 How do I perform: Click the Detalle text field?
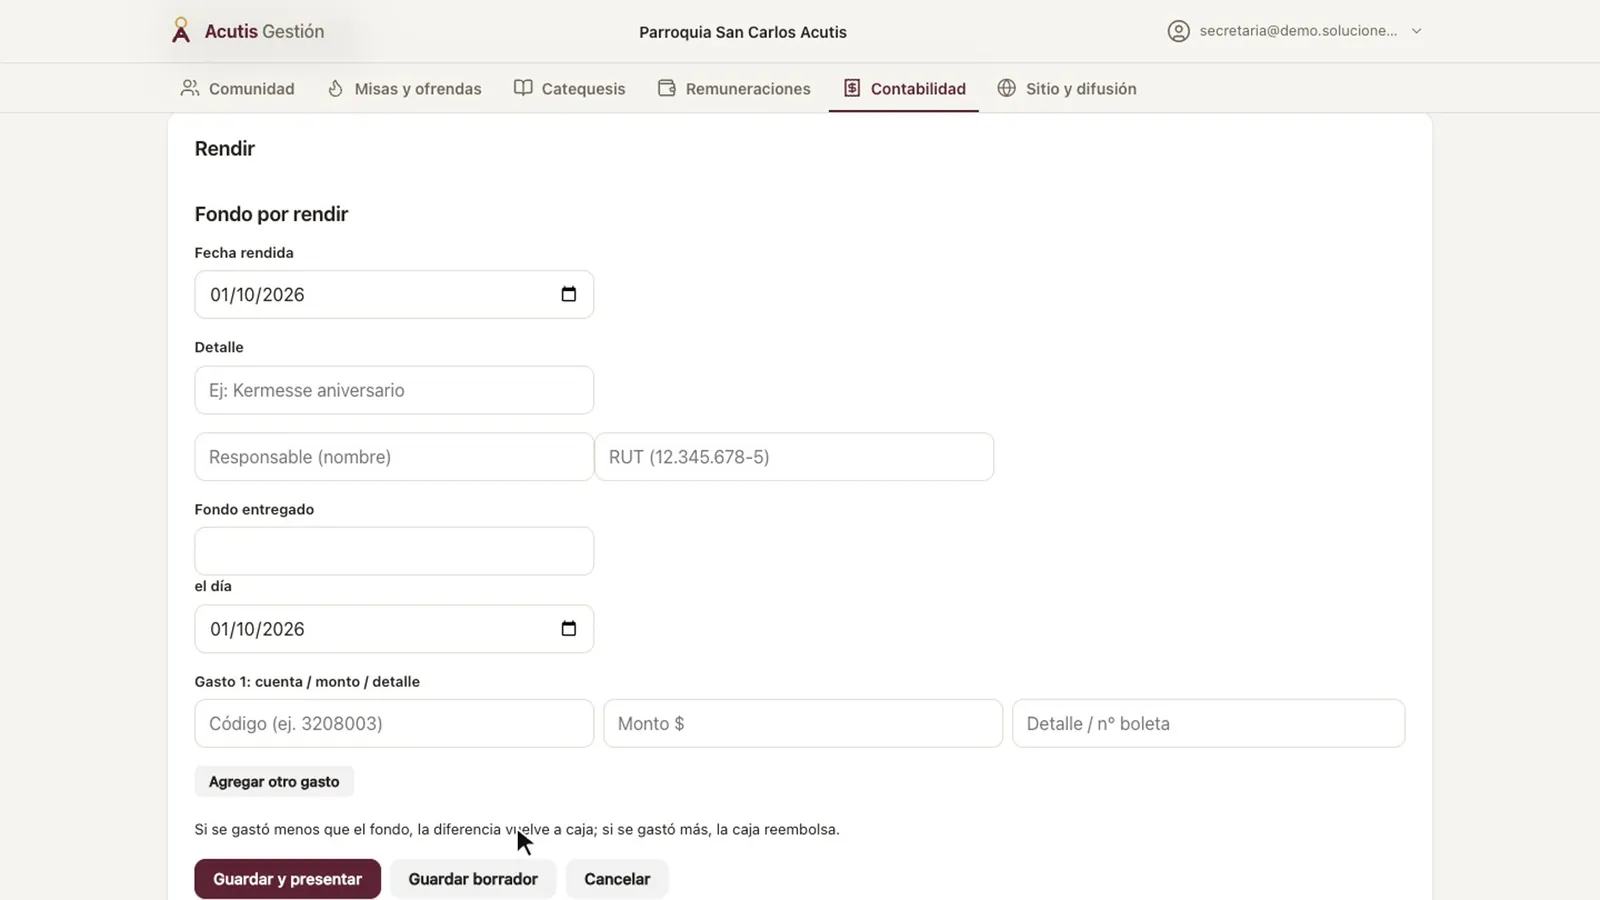(394, 390)
